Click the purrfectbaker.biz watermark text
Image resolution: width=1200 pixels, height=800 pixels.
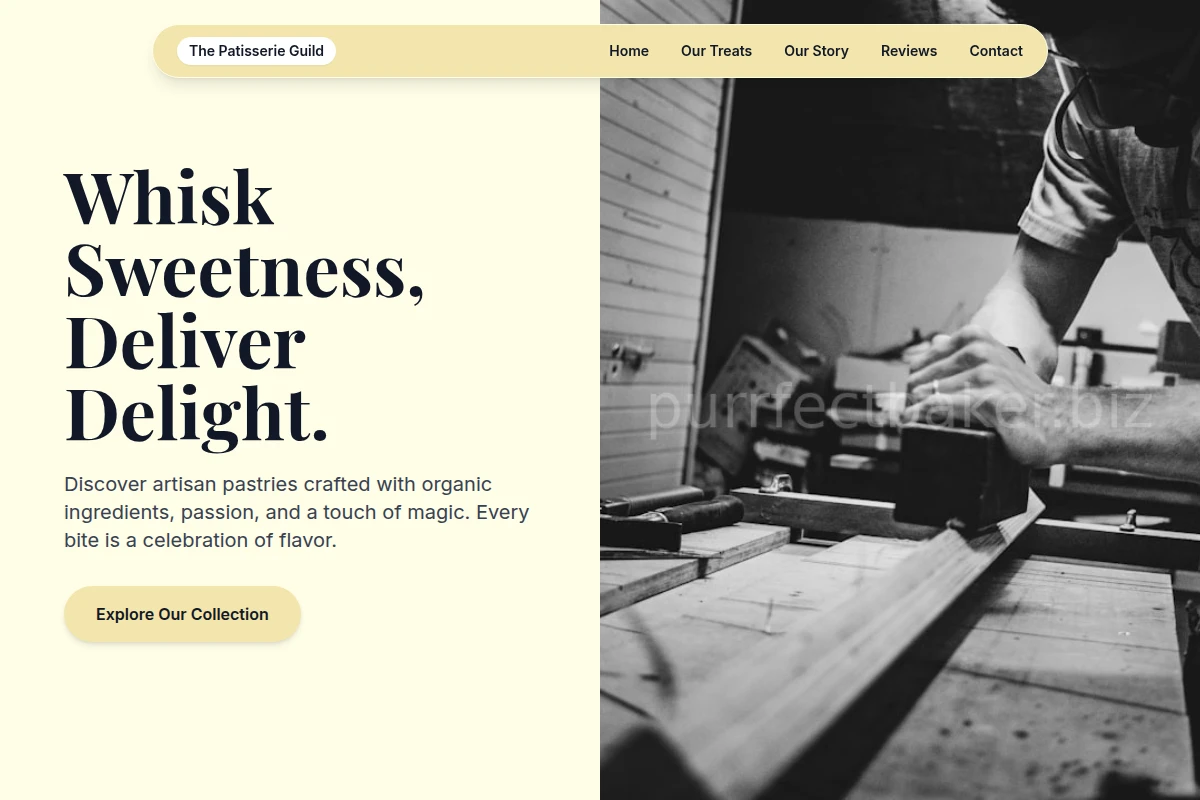900,410
